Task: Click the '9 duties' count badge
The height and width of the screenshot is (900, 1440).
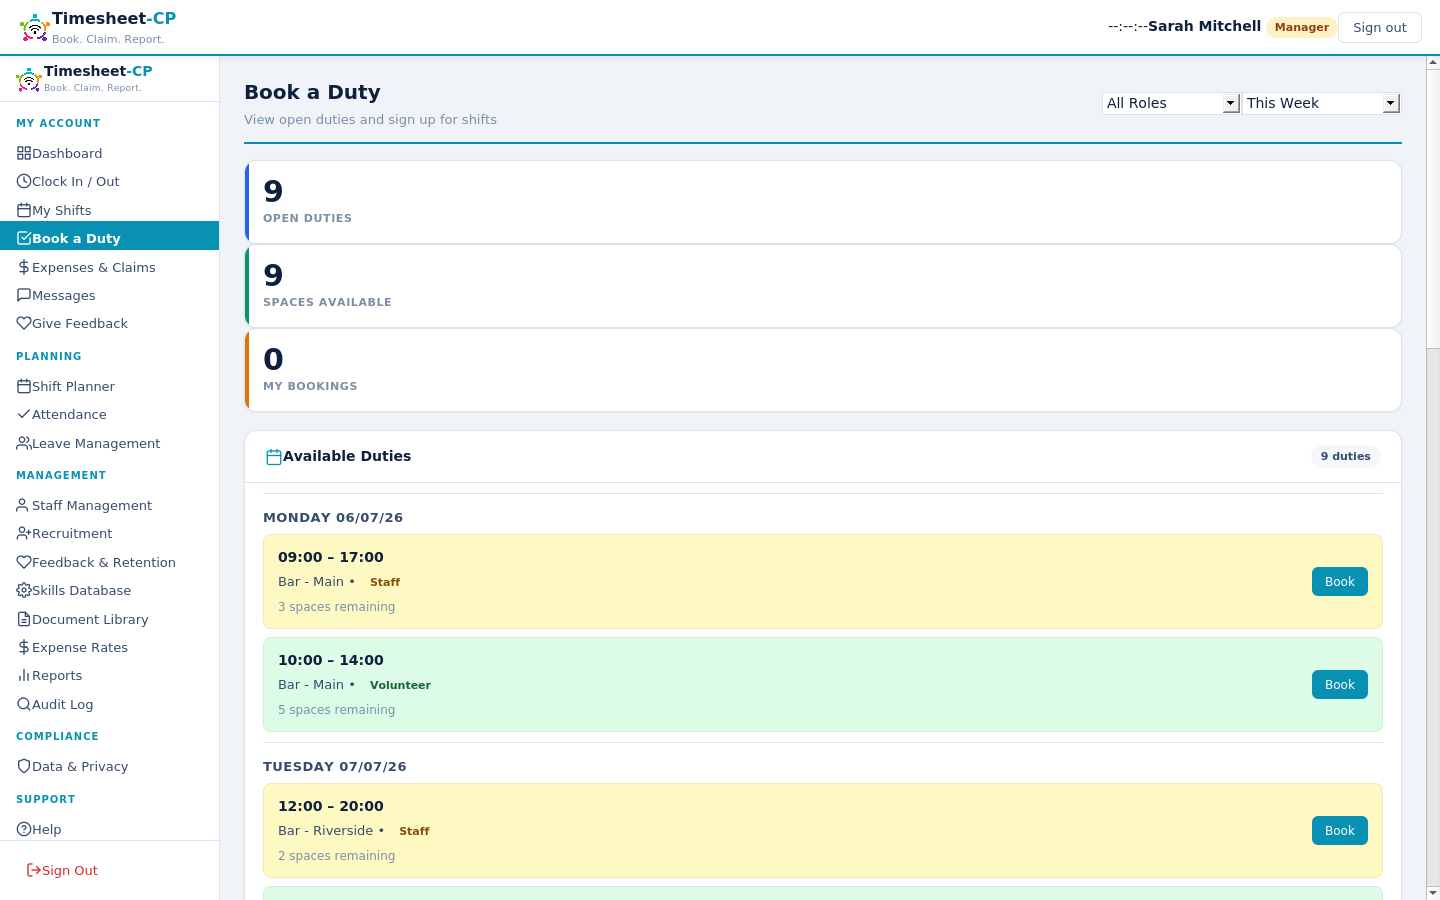Action: coord(1345,456)
